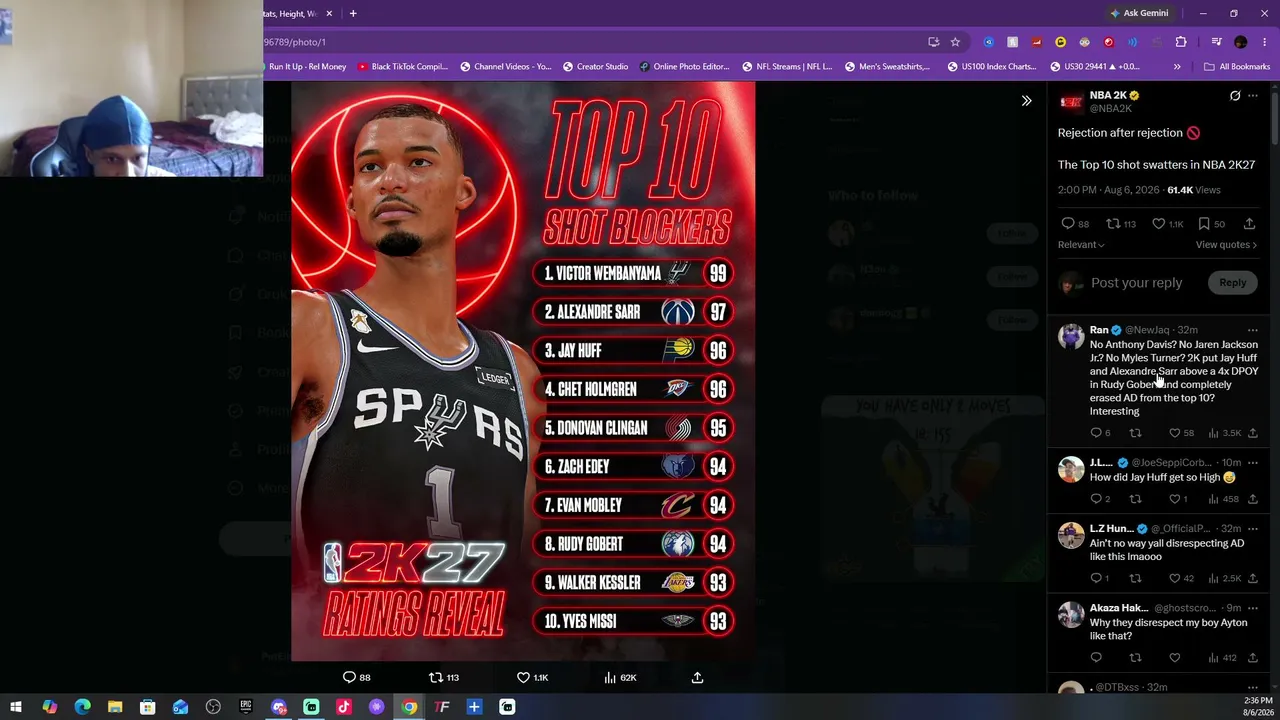
Task: Click the browser address bar
Action: click(x=590, y=42)
